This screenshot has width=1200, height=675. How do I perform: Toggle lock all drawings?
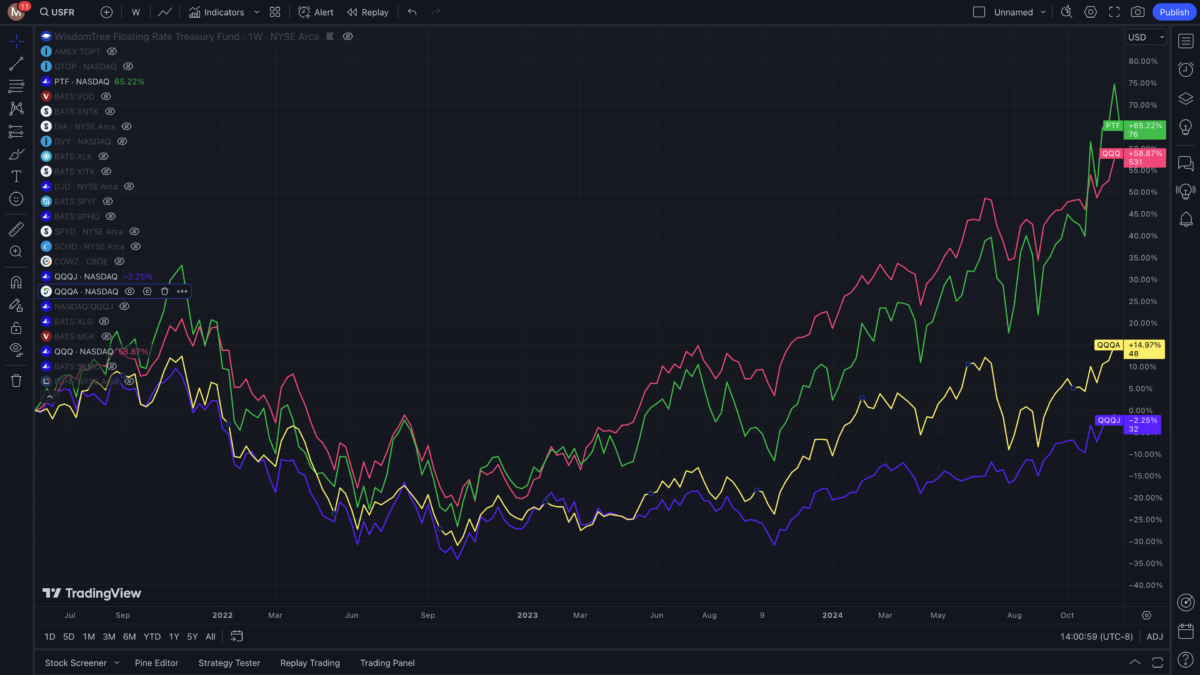tap(16, 327)
